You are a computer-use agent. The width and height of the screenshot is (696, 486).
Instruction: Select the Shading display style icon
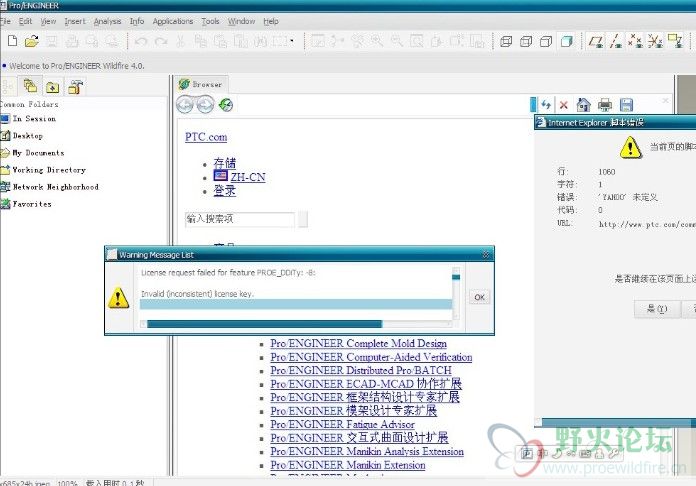pyautogui.click(x=566, y=42)
